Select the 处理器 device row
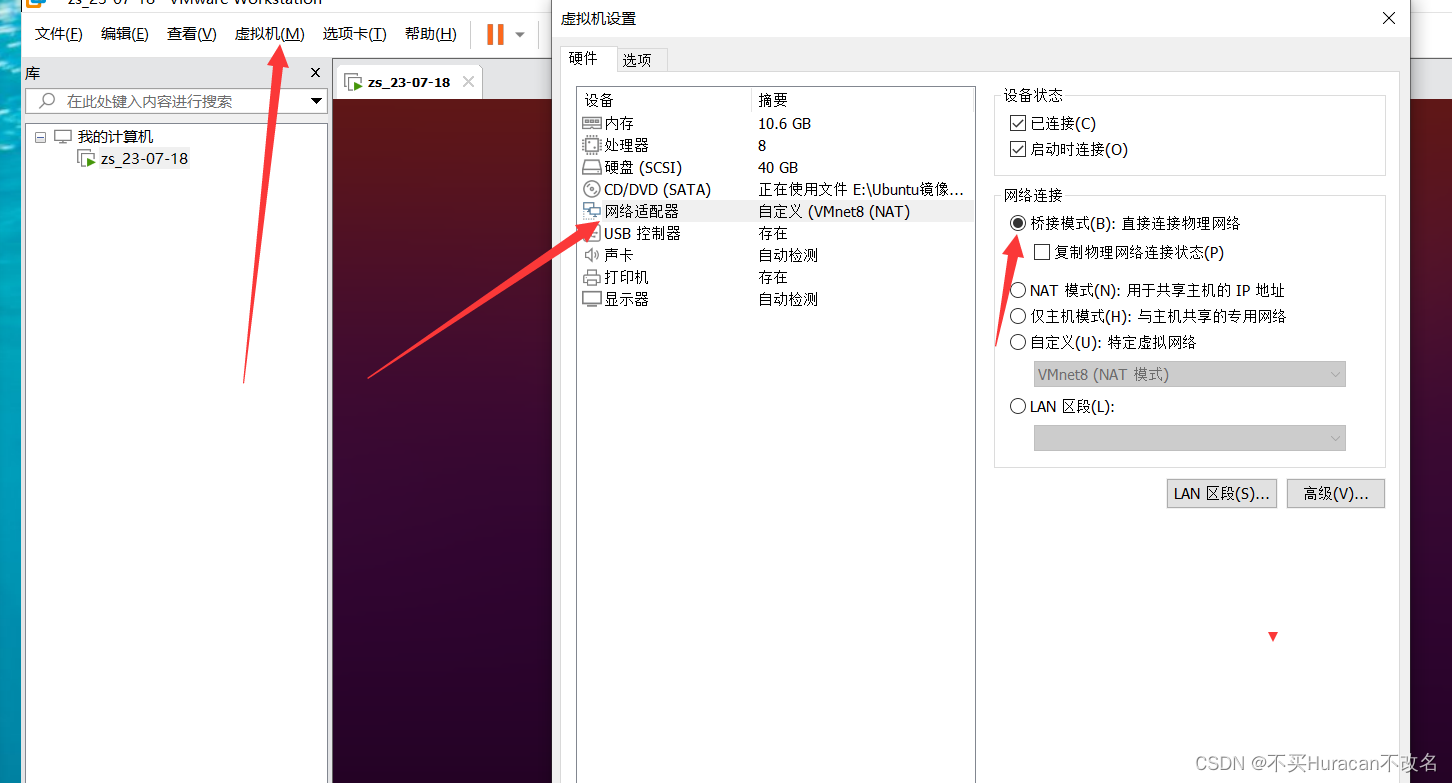The image size is (1452, 783). (x=776, y=145)
